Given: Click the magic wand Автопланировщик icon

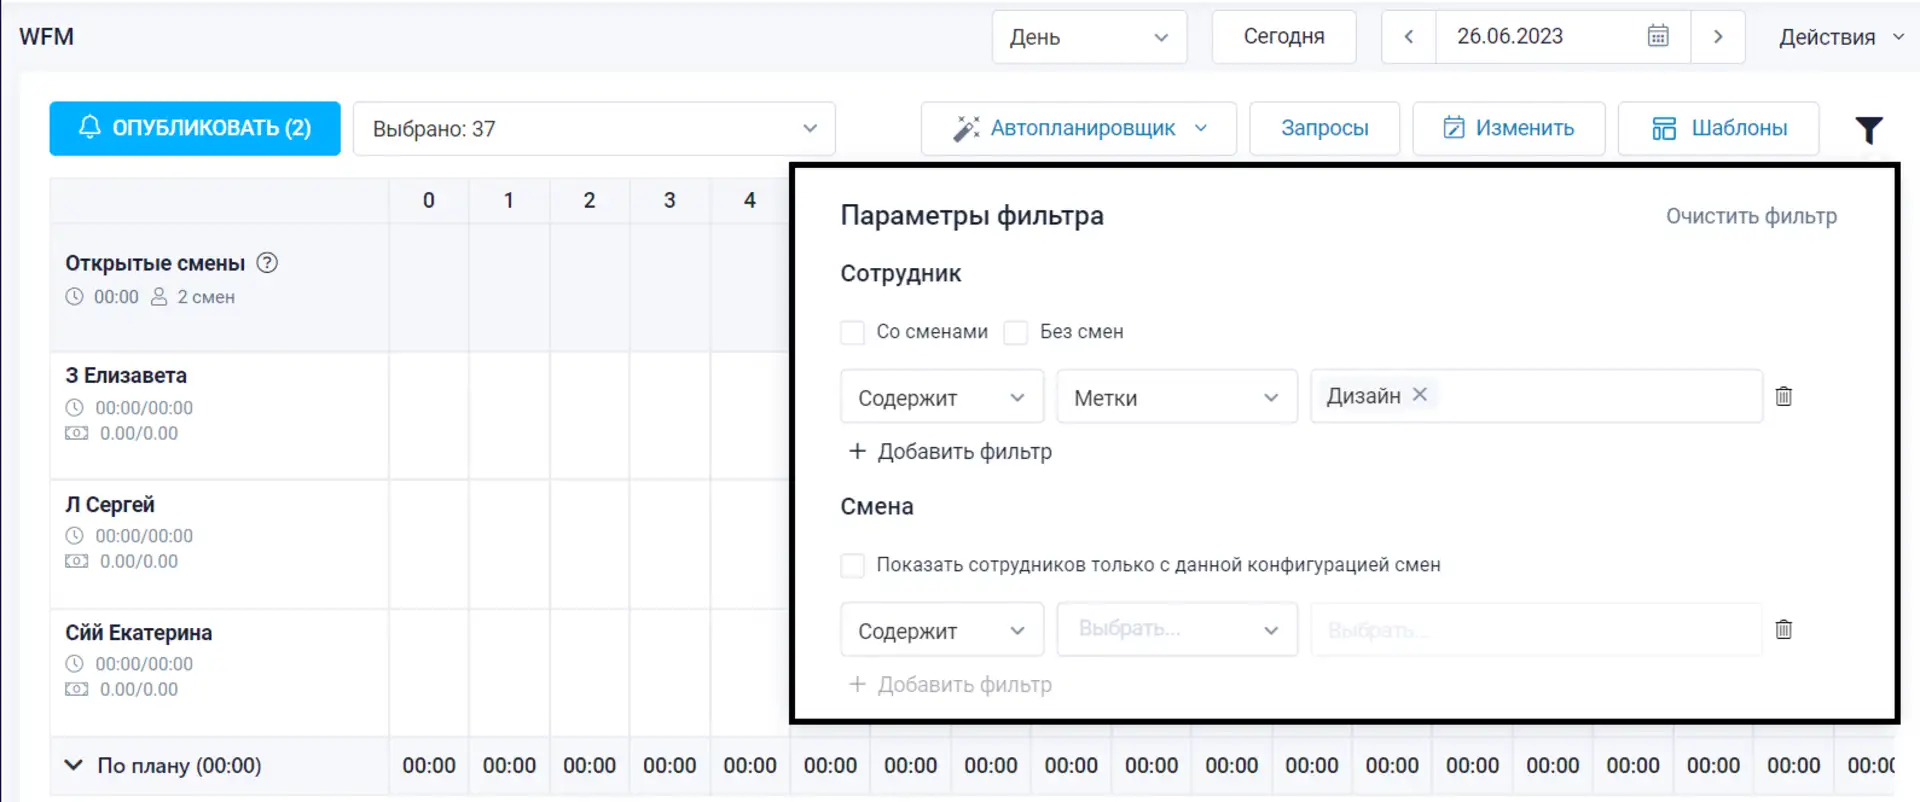Looking at the screenshot, I should tap(966, 128).
